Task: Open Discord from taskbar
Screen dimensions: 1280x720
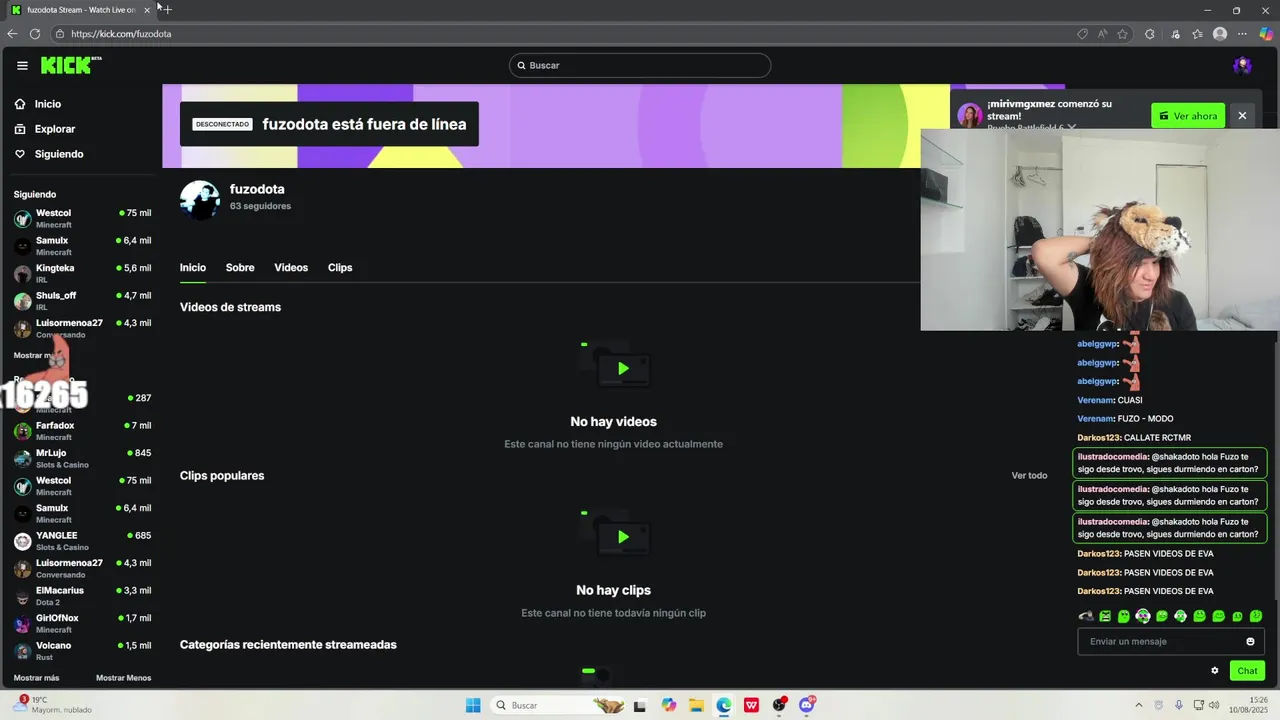Action: pos(807,705)
